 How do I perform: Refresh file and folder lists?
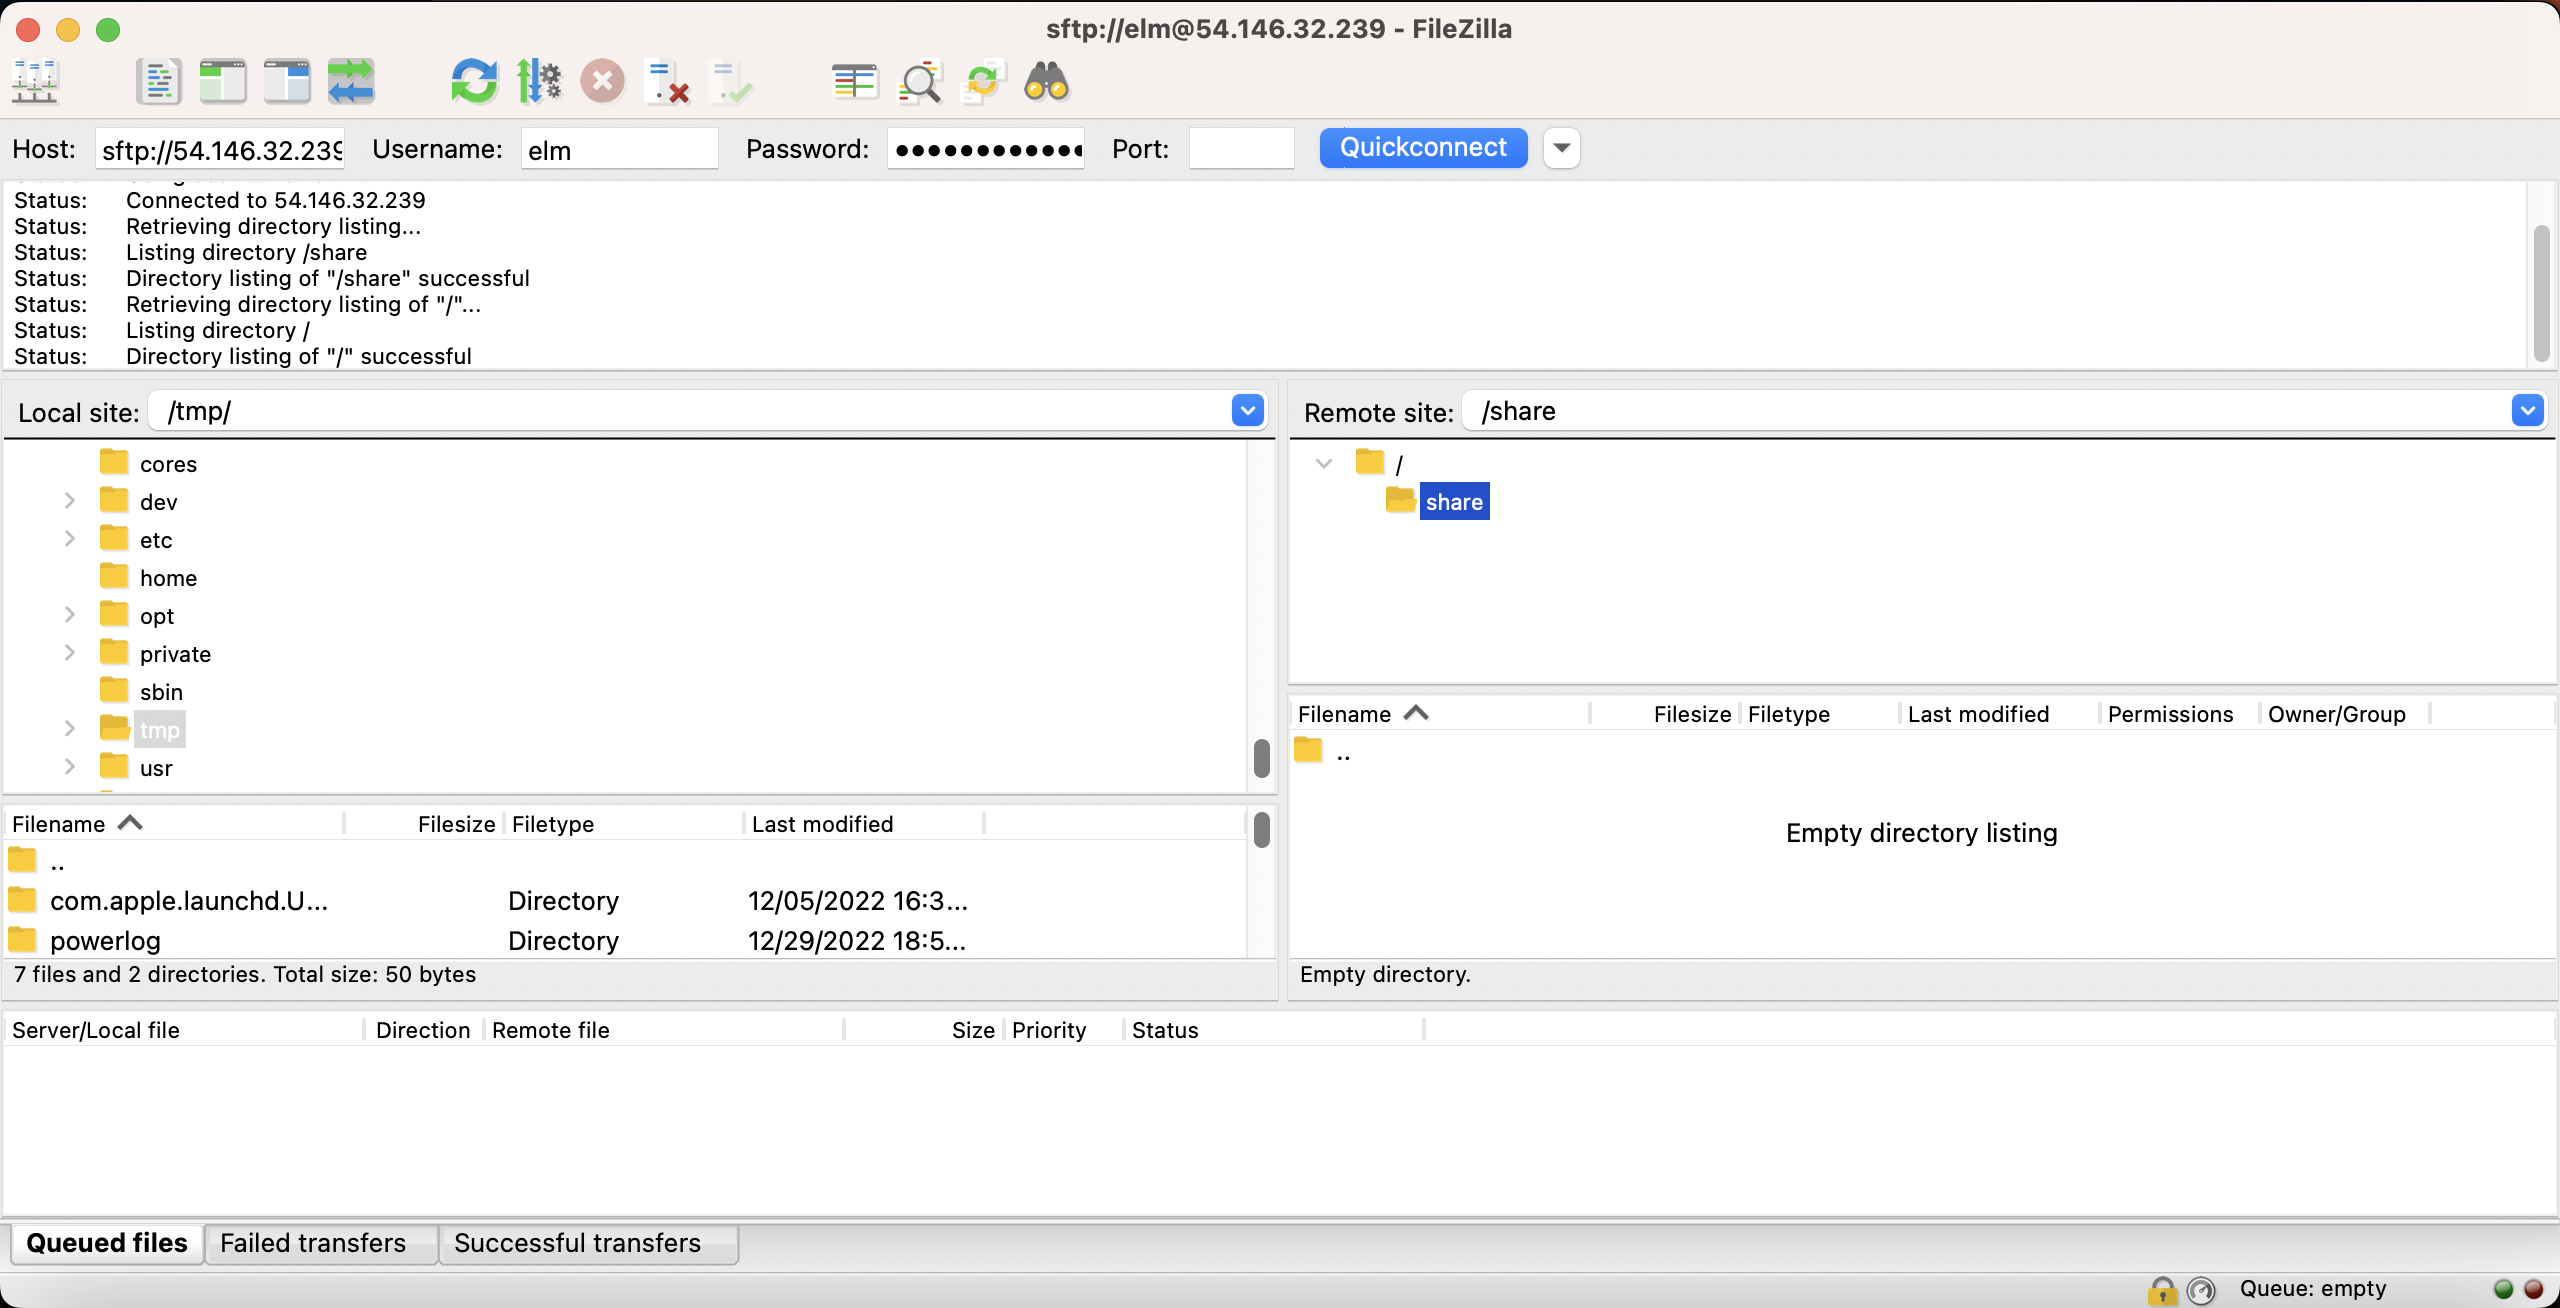(x=474, y=82)
